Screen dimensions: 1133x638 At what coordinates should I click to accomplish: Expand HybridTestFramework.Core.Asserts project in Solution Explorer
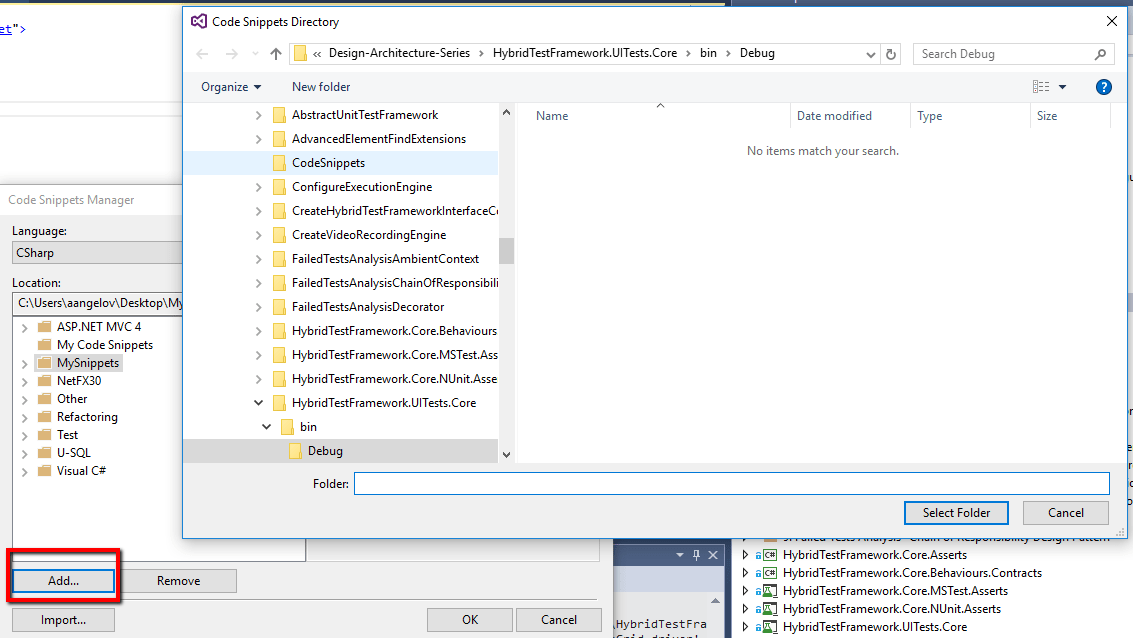pyautogui.click(x=745, y=555)
